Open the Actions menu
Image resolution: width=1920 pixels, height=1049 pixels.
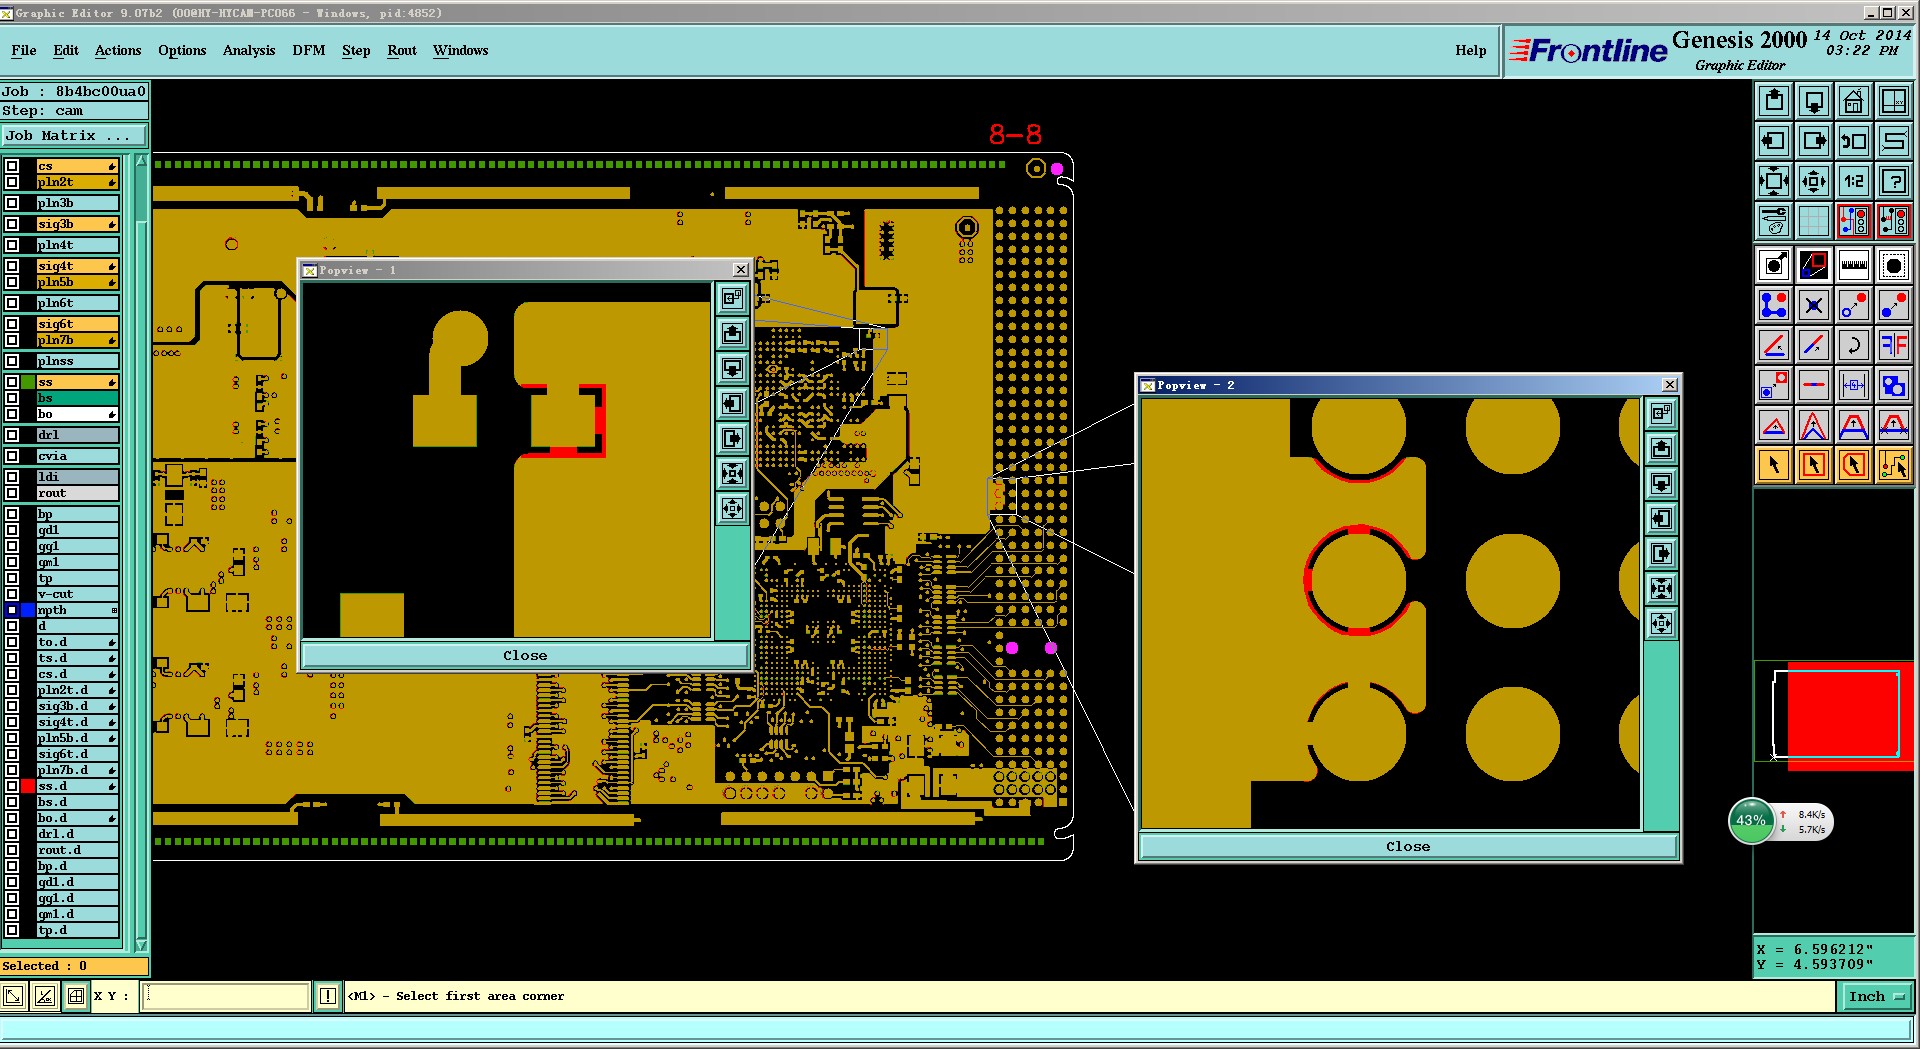click(118, 50)
